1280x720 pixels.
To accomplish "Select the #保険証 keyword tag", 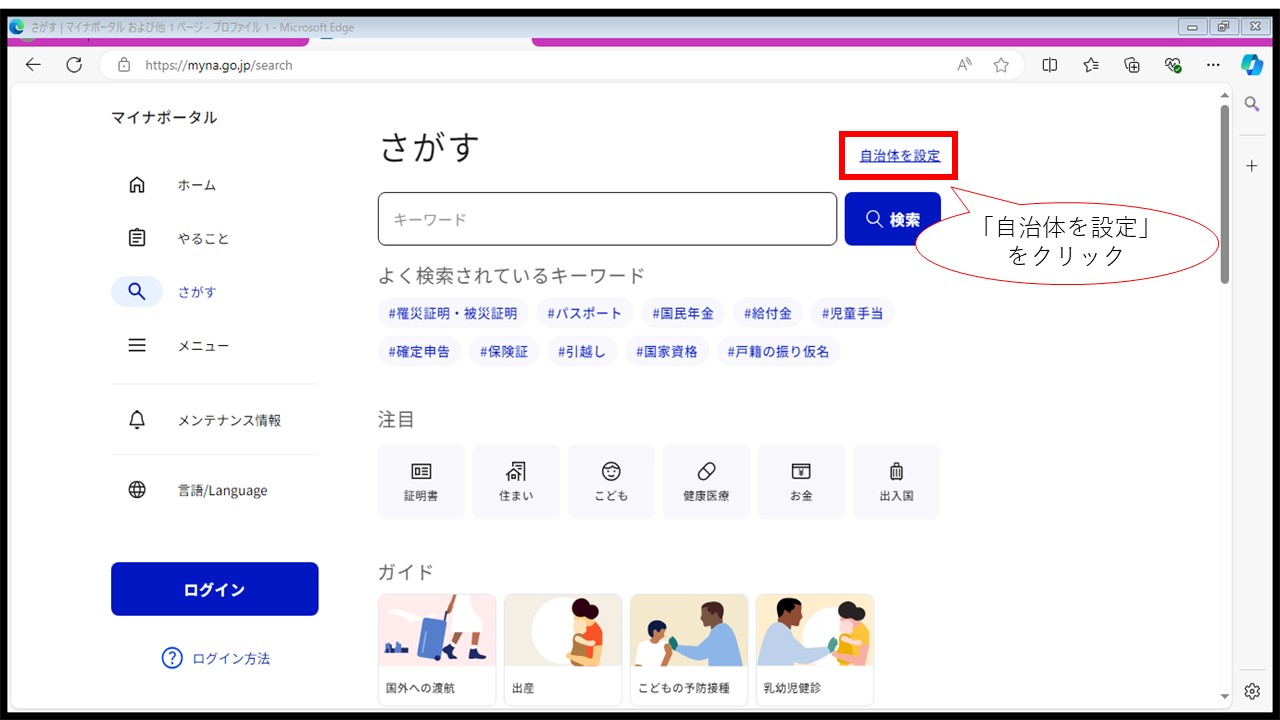I will pos(504,352).
